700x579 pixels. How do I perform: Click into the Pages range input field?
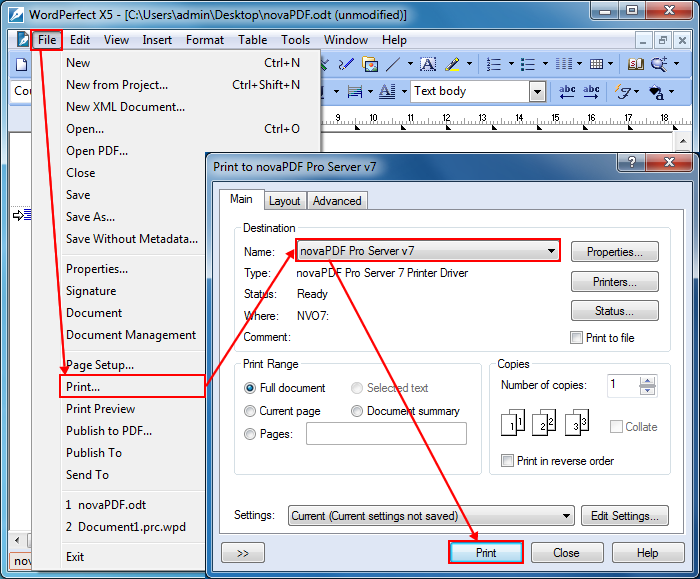tap(386, 433)
